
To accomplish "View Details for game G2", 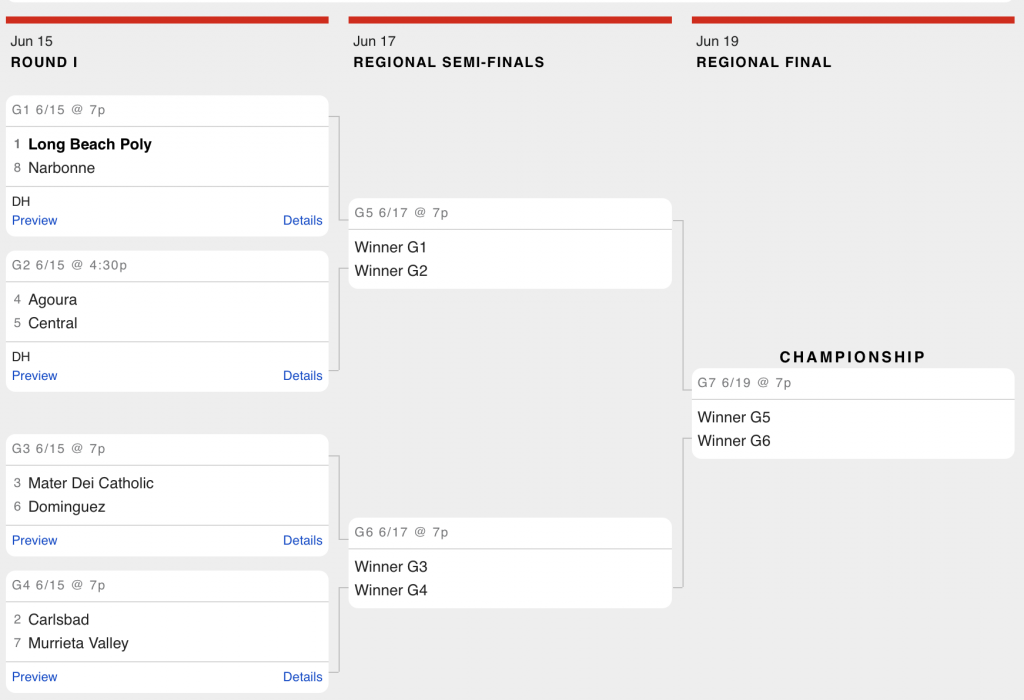I will pyautogui.click(x=302, y=375).
